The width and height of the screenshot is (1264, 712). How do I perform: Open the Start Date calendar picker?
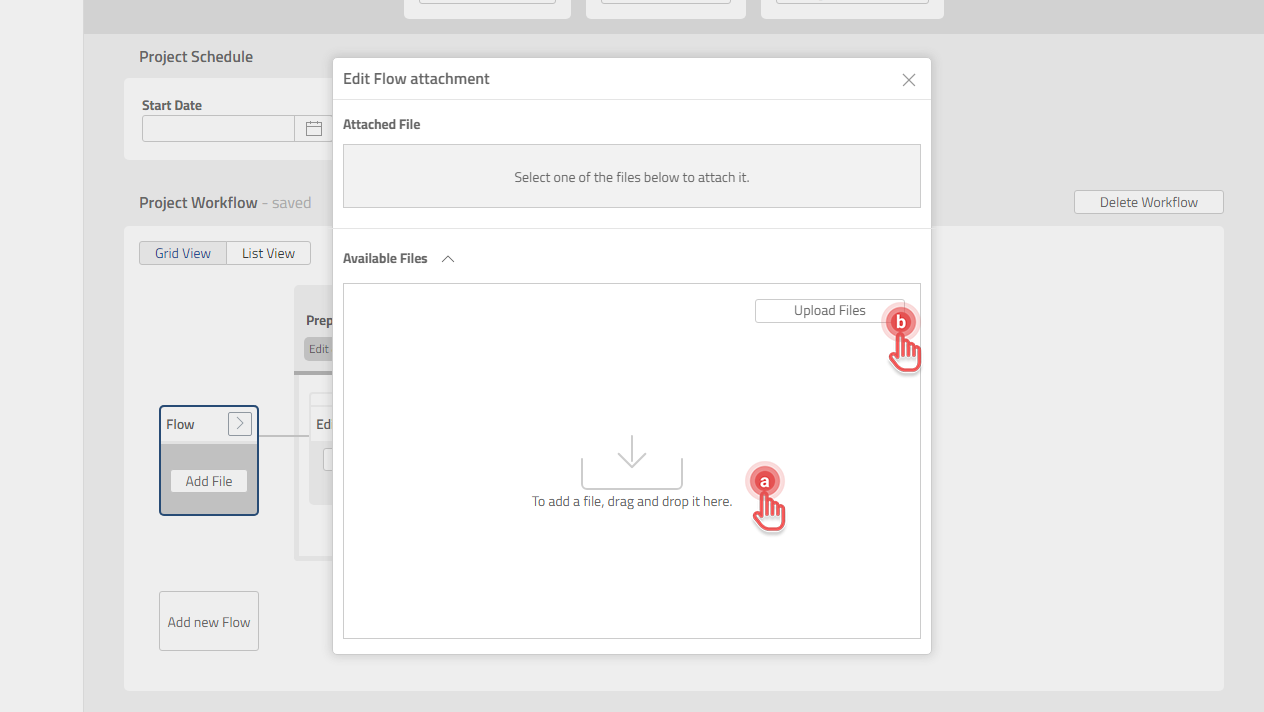pos(313,128)
